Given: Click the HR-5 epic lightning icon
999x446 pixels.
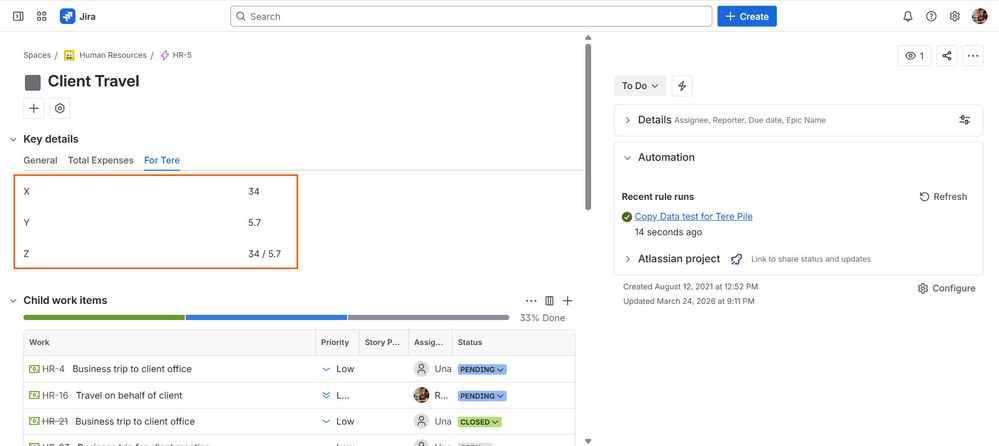Looking at the screenshot, I should tap(165, 55).
